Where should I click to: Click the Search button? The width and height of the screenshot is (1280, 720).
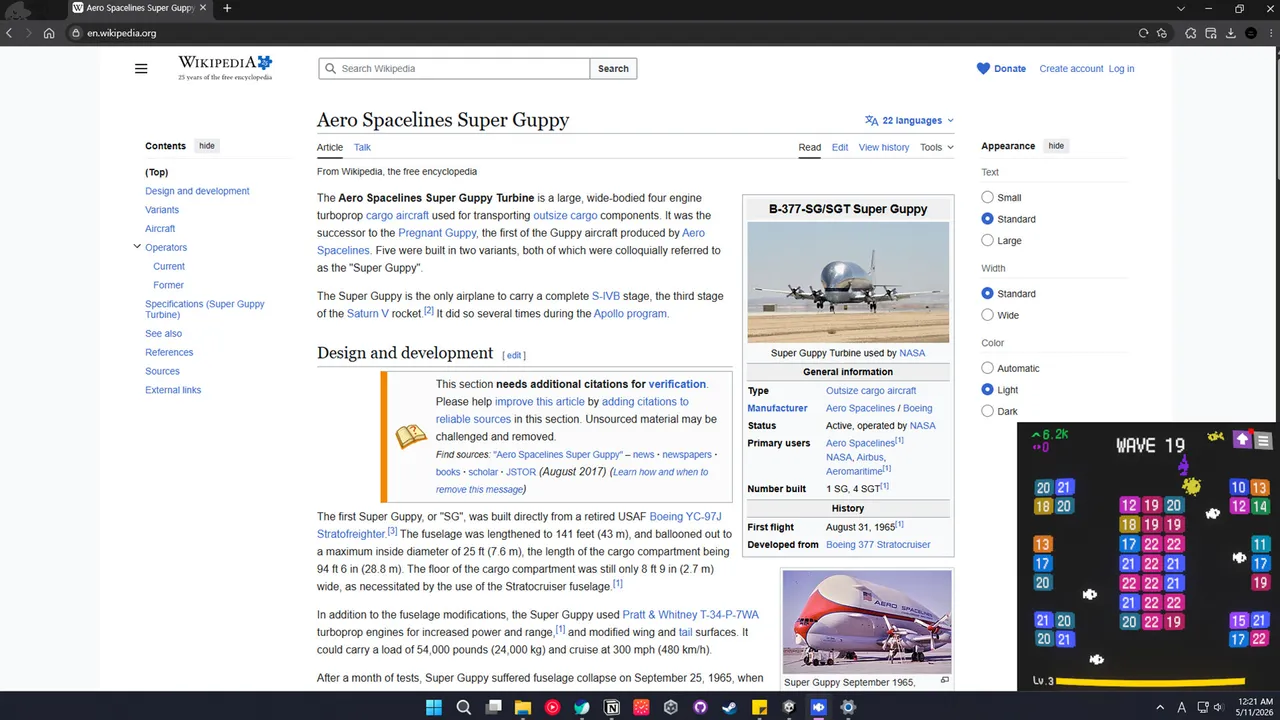pyautogui.click(x=613, y=69)
